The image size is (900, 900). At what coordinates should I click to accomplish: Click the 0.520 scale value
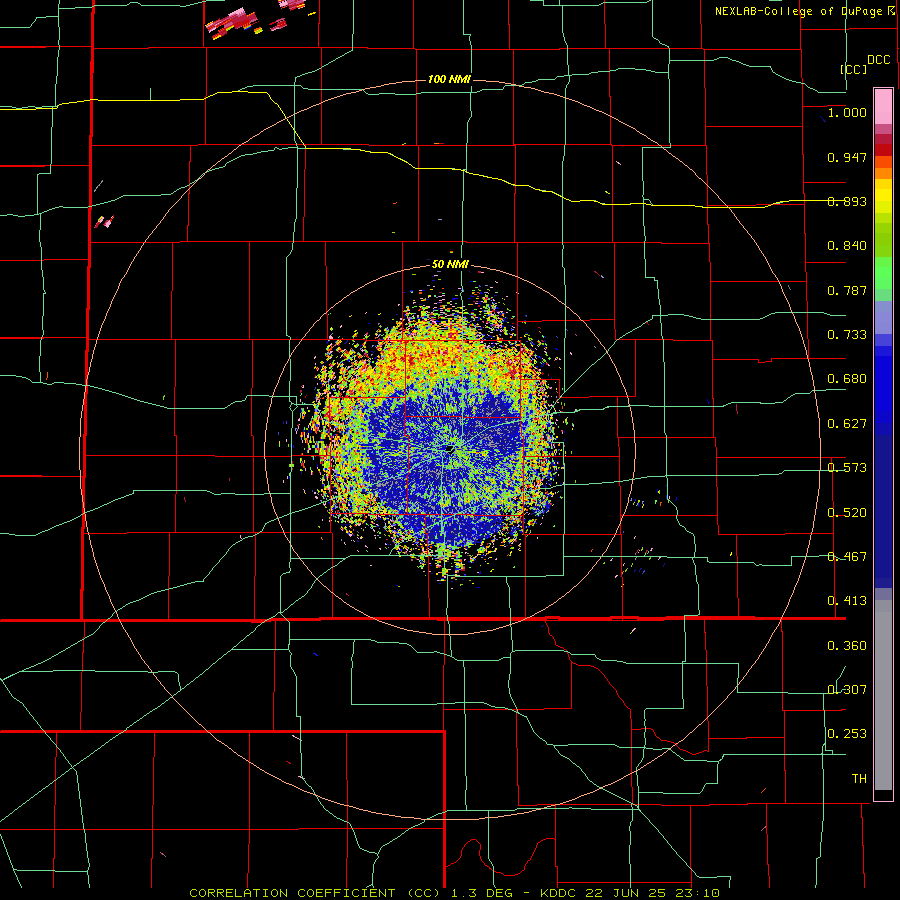tap(847, 513)
